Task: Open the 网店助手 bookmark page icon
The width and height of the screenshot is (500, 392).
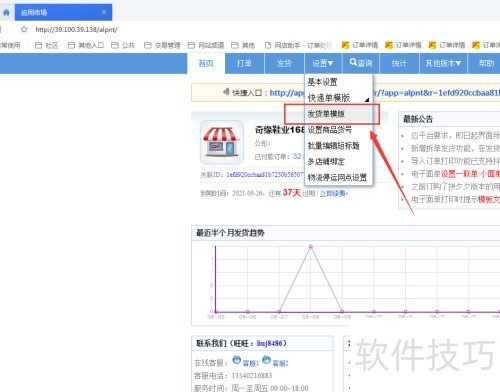Action: pyautogui.click(x=268, y=45)
